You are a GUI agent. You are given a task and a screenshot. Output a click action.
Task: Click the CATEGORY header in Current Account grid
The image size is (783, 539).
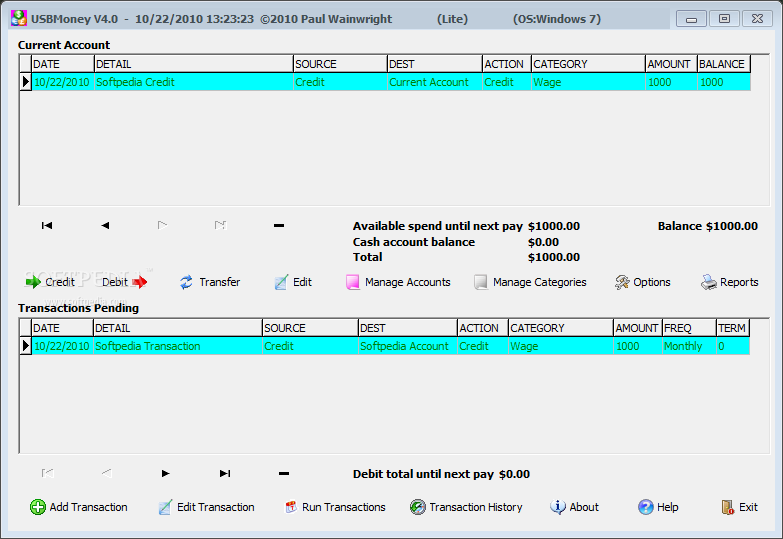(588, 64)
